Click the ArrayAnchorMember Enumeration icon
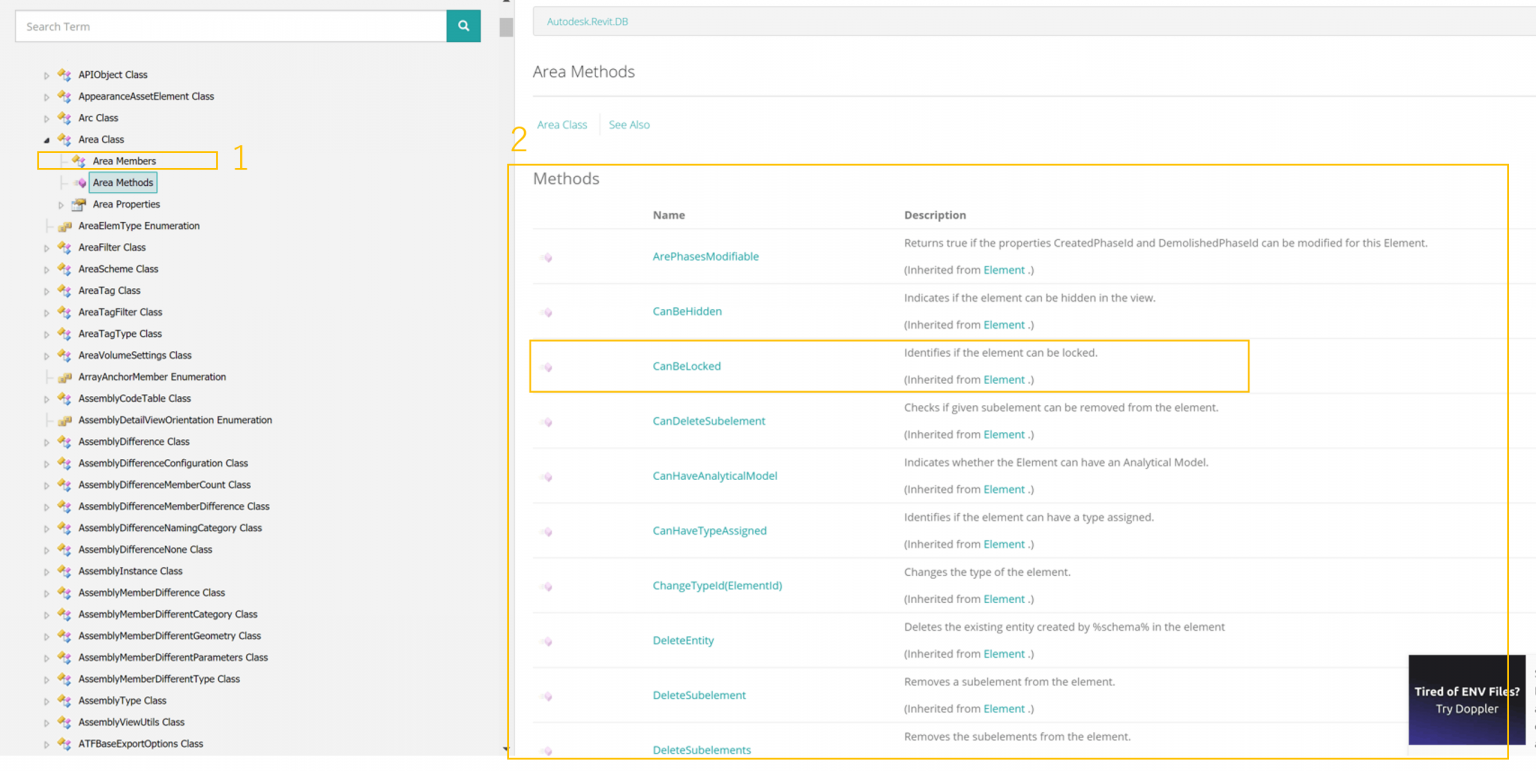Screen dimensions: 1536x771 pos(65,378)
